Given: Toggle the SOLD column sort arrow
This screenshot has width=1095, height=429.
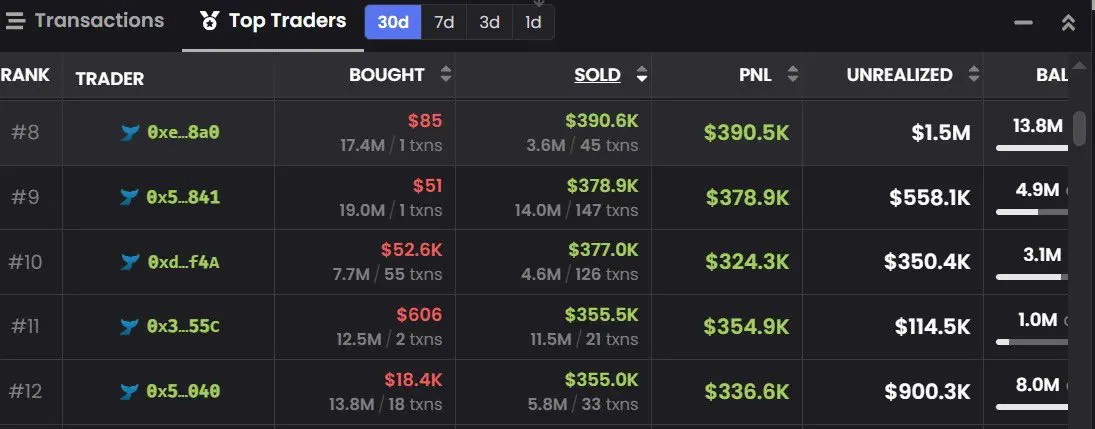Looking at the screenshot, I should point(642,75).
